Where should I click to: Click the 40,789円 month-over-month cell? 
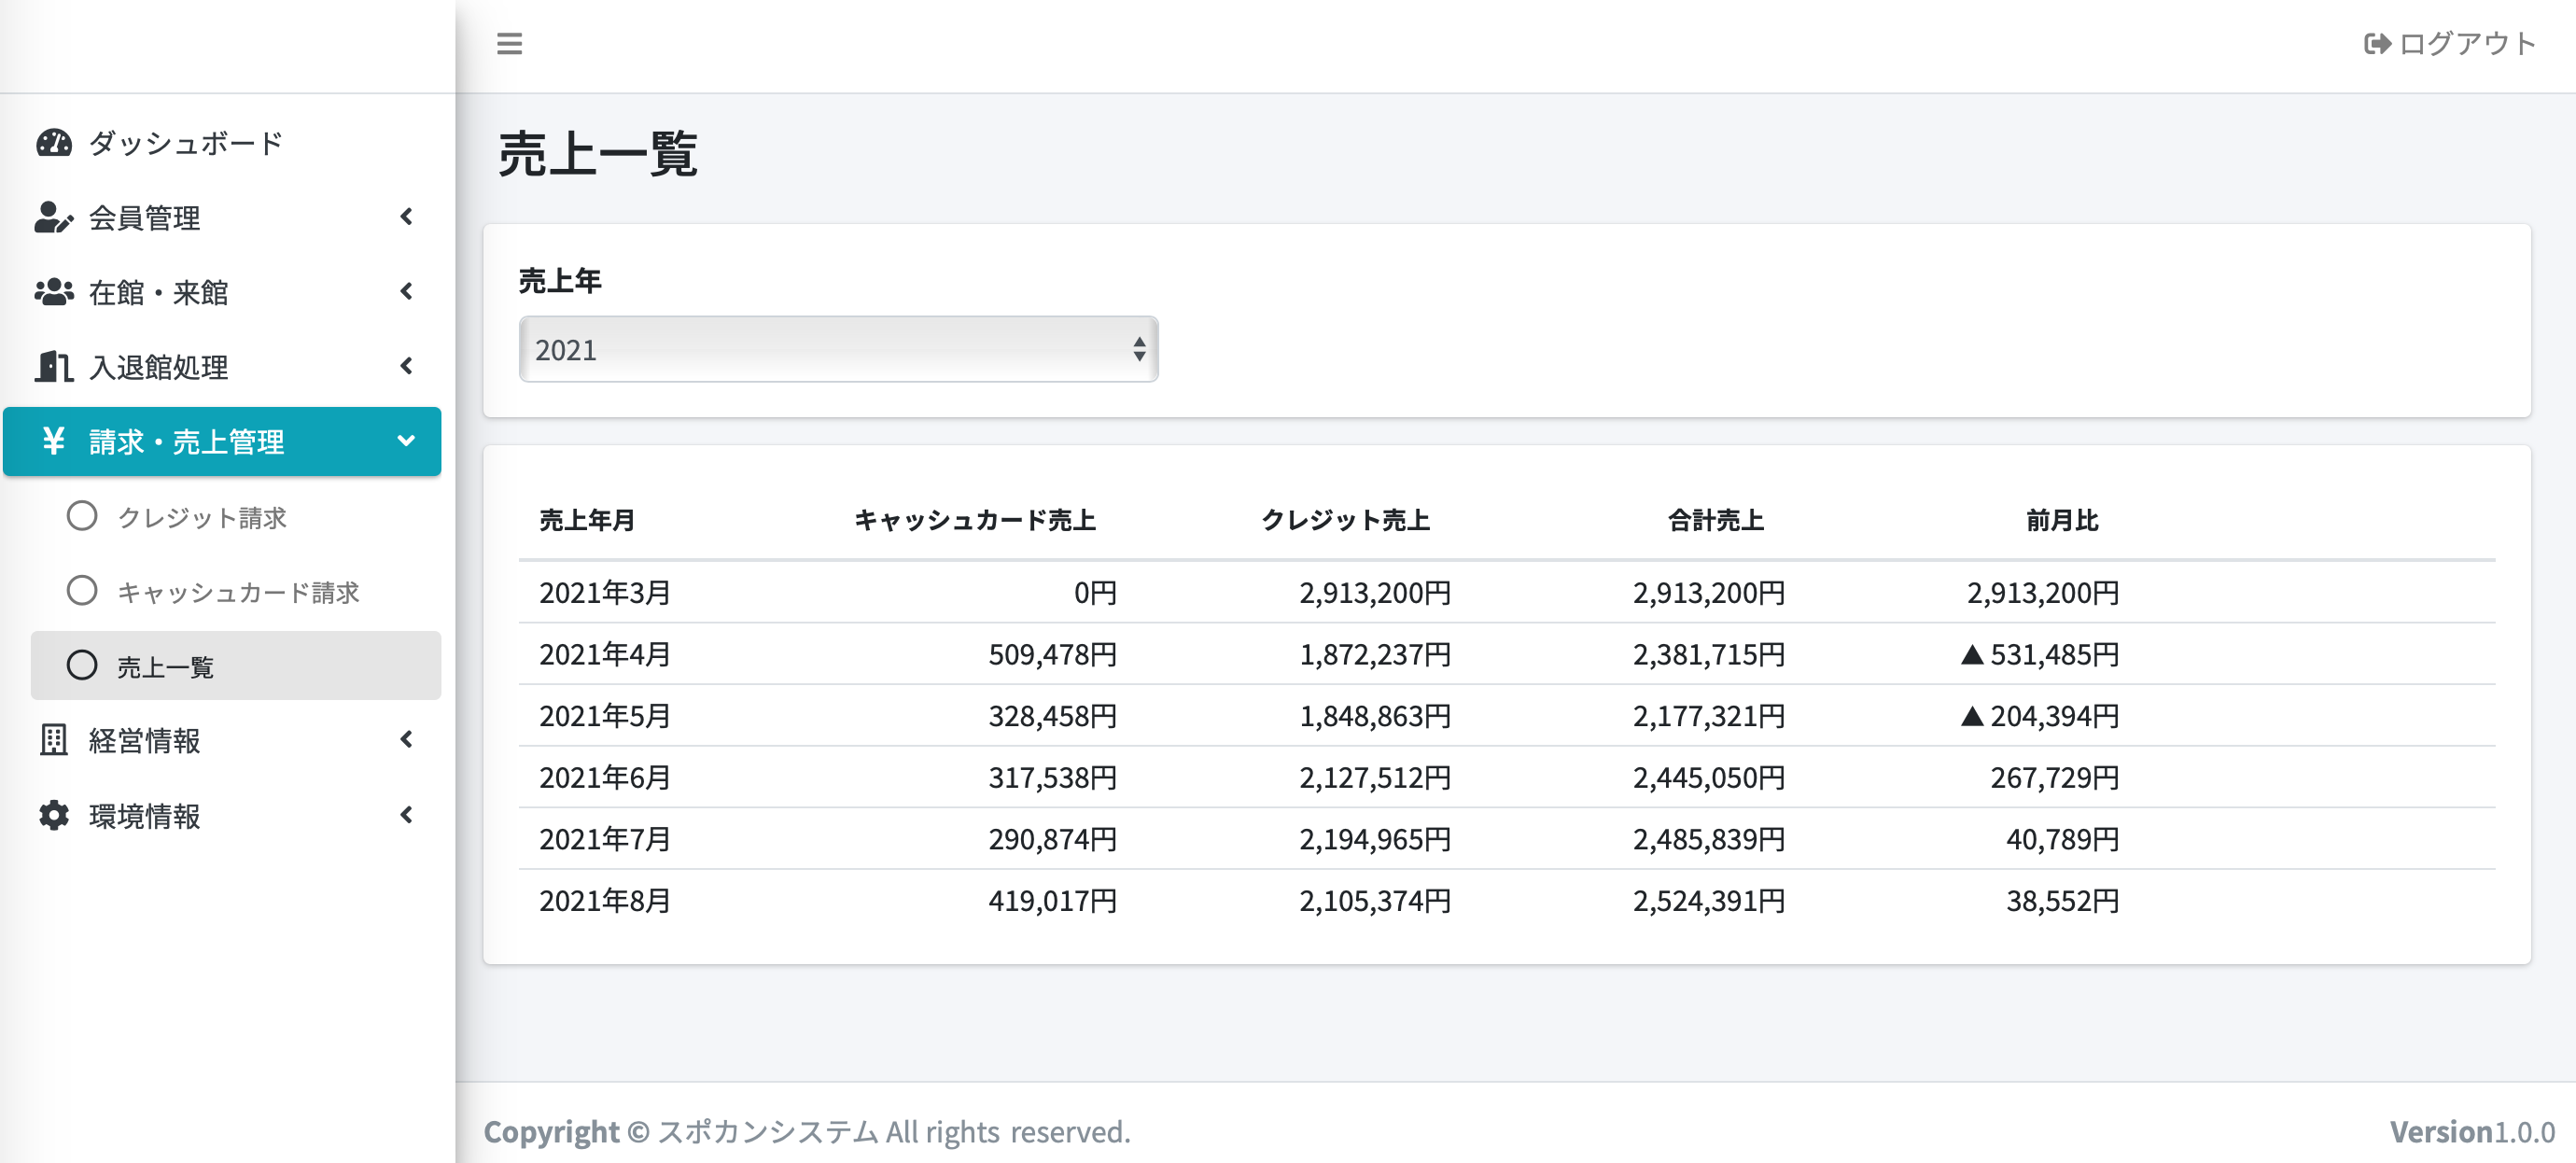pos(2063,839)
